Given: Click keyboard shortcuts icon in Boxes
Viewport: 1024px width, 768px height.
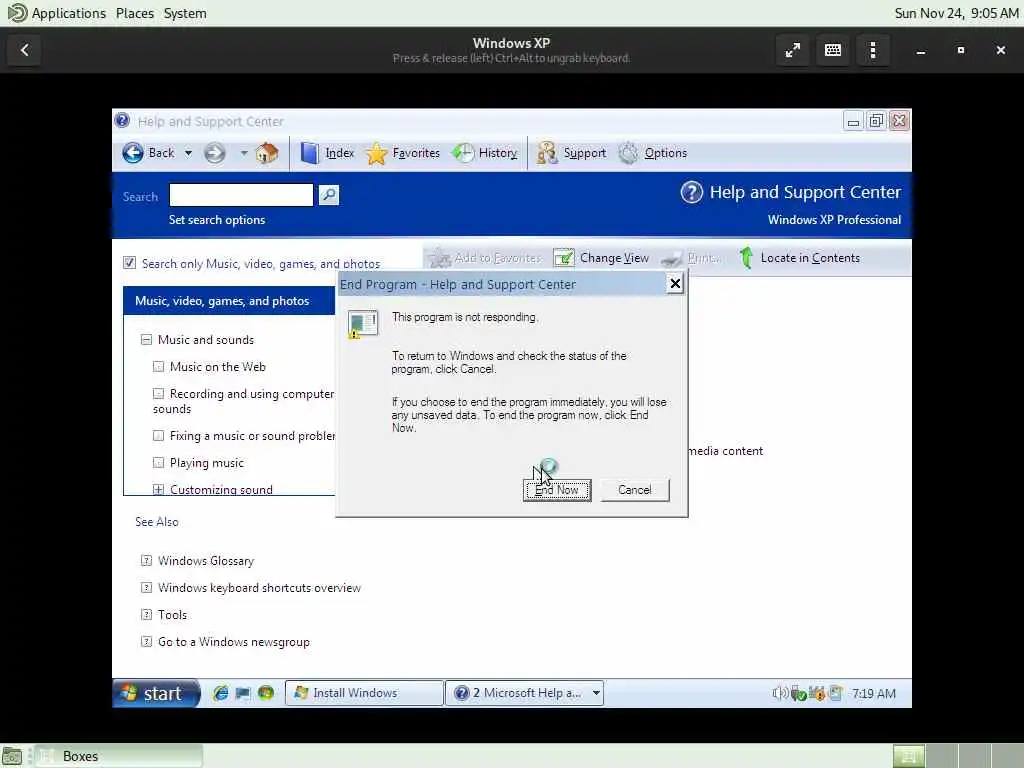Looking at the screenshot, I should coord(833,50).
